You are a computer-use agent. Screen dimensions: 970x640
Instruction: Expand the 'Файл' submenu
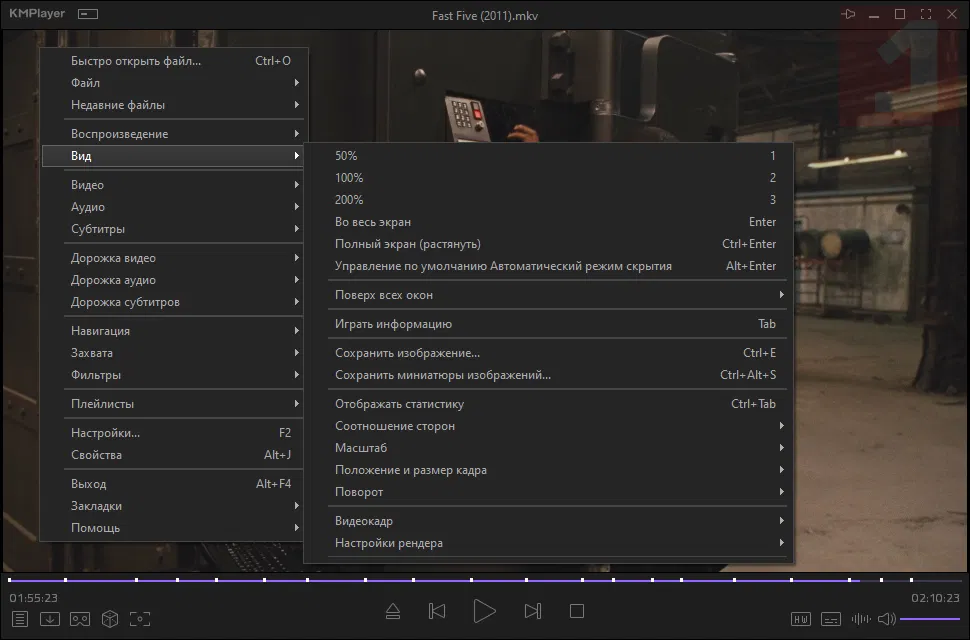click(x=174, y=83)
